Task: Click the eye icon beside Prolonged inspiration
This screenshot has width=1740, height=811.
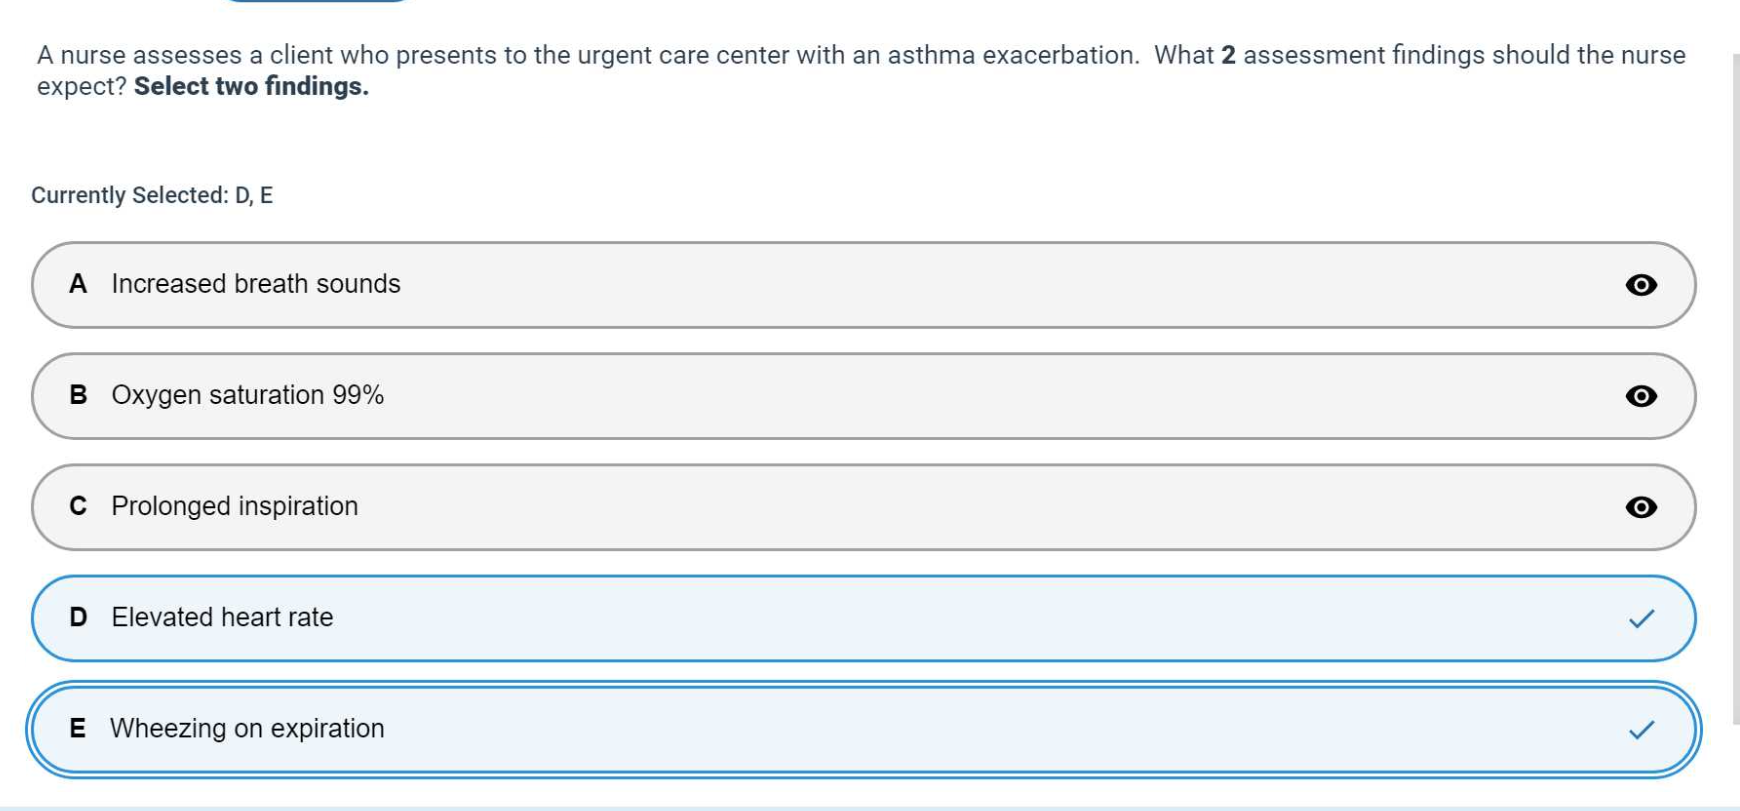Action: (x=1641, y=507)
